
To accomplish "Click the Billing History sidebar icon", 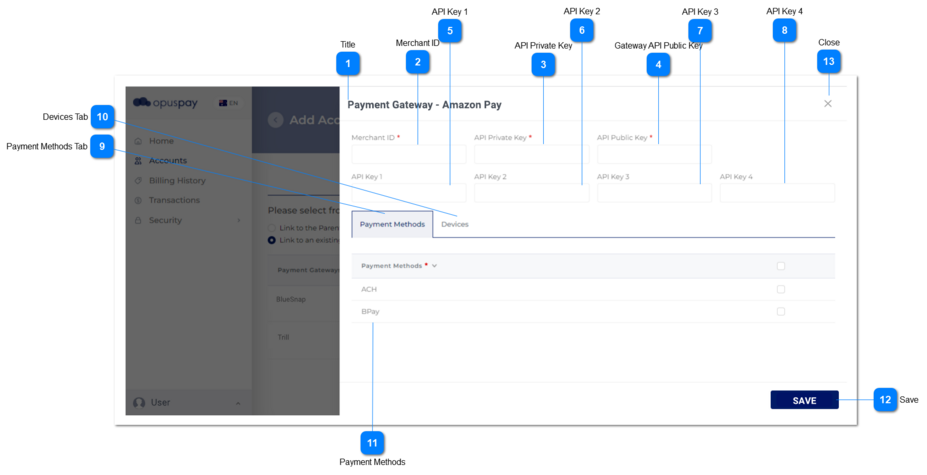I will [139, 181].
